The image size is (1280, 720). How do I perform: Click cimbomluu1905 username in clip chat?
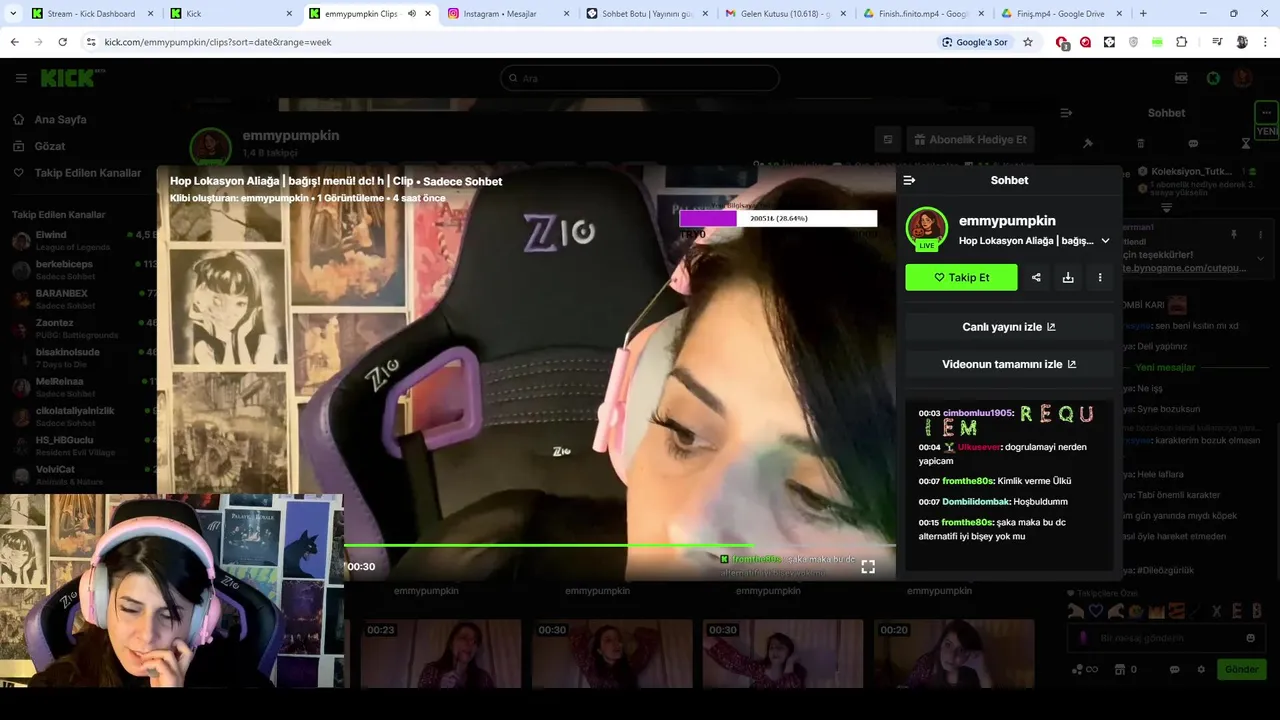977,413
